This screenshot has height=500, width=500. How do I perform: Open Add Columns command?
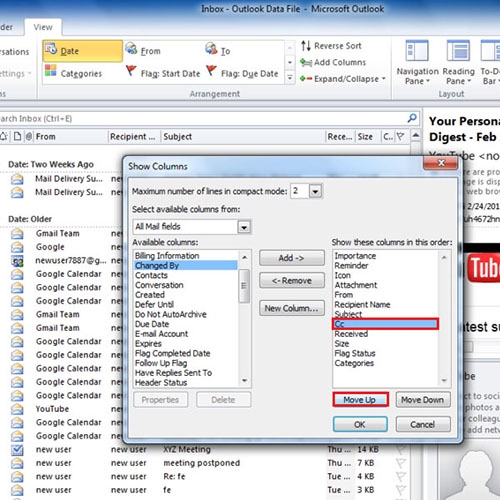333,62
